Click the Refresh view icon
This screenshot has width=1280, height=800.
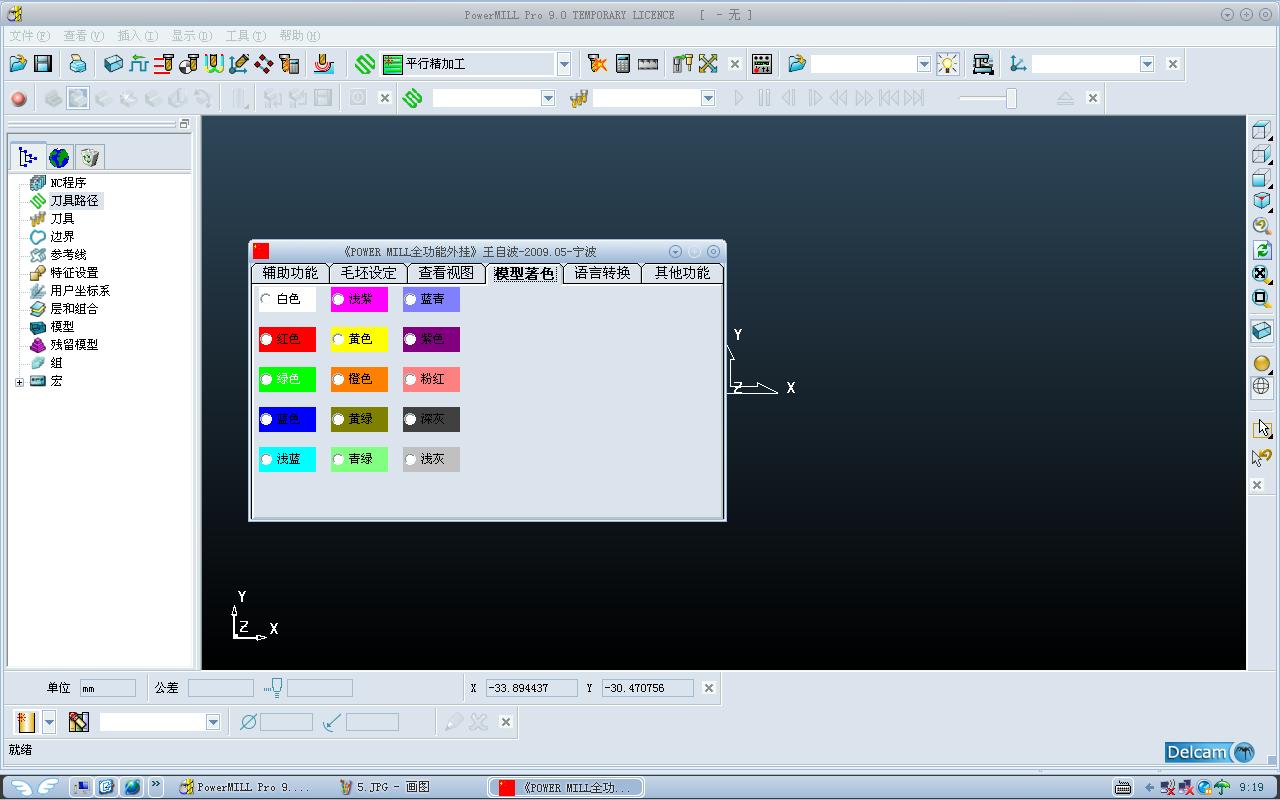point(1262,250)
